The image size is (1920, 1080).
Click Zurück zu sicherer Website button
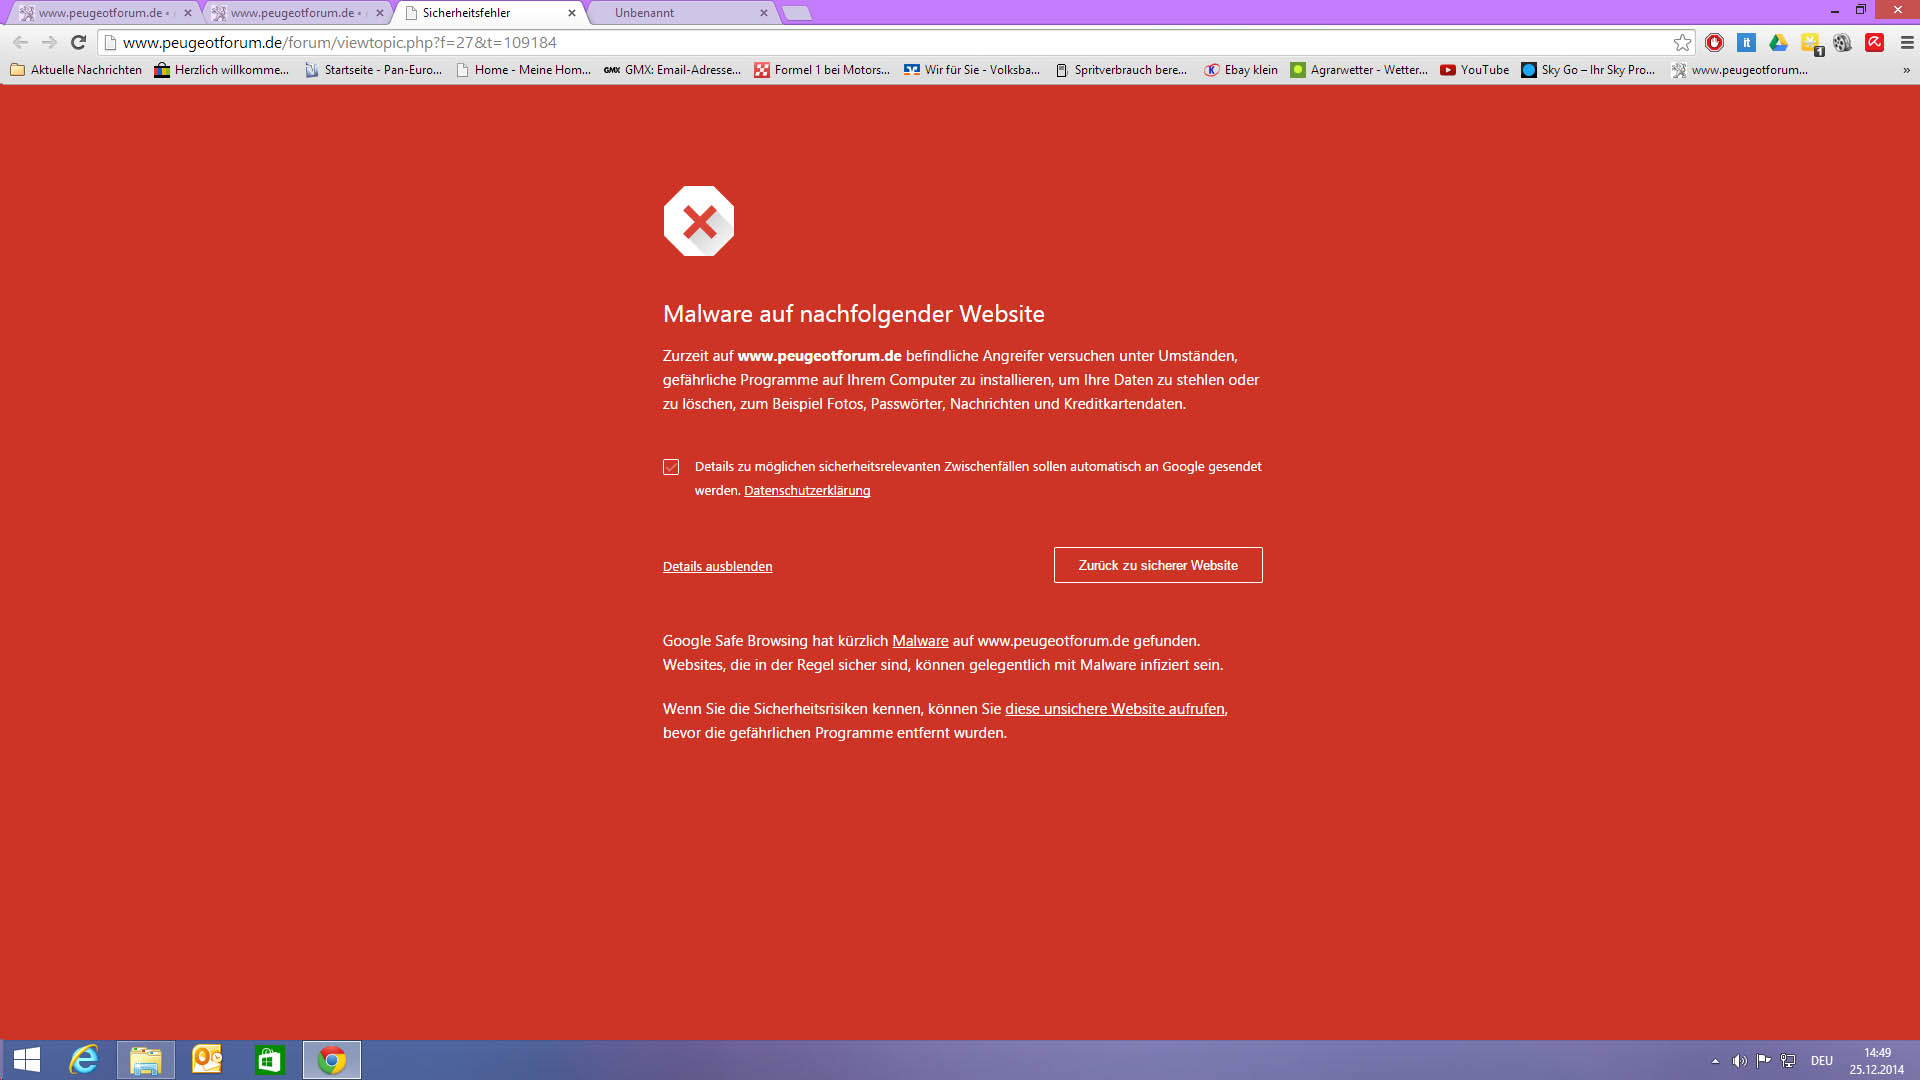pyautogui.click(x=1158, y=565)
